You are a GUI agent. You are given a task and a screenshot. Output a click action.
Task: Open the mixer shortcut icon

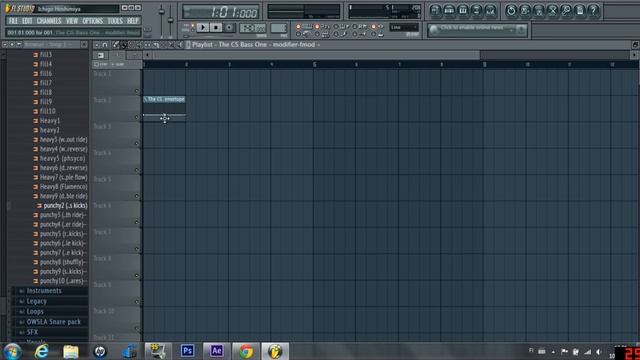click(490, 10)
